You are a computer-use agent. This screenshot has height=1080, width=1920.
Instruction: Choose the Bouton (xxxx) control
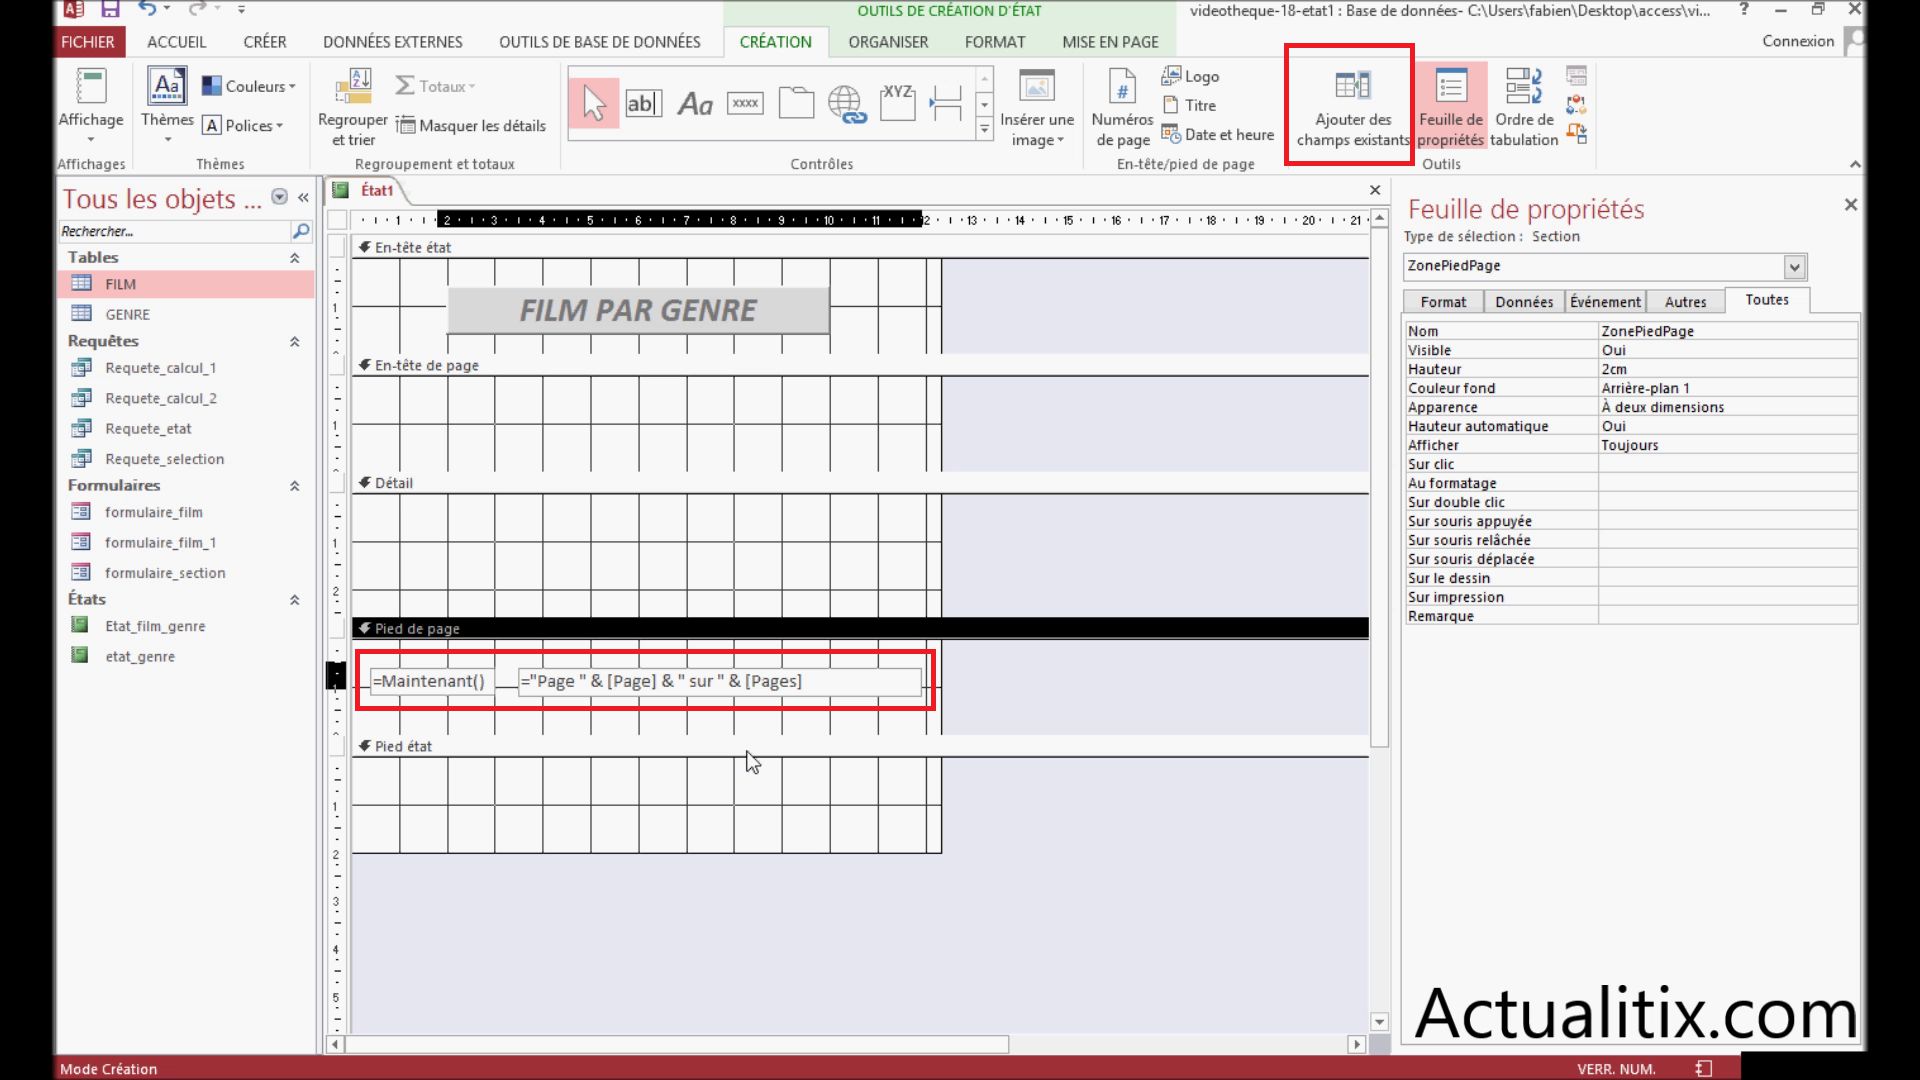[745, 103]
